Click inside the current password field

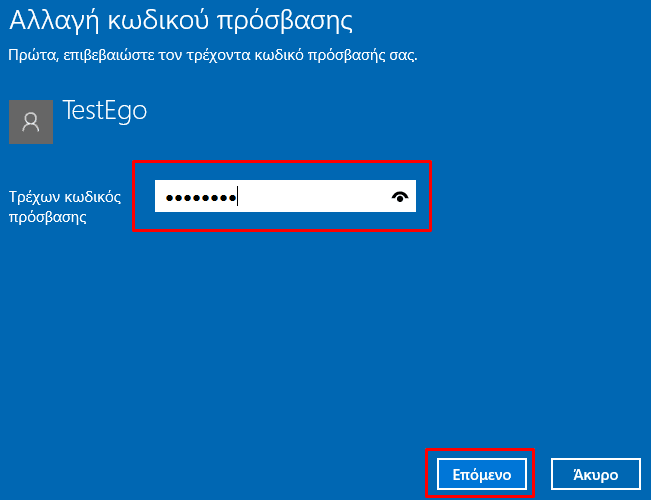(285, 196)
